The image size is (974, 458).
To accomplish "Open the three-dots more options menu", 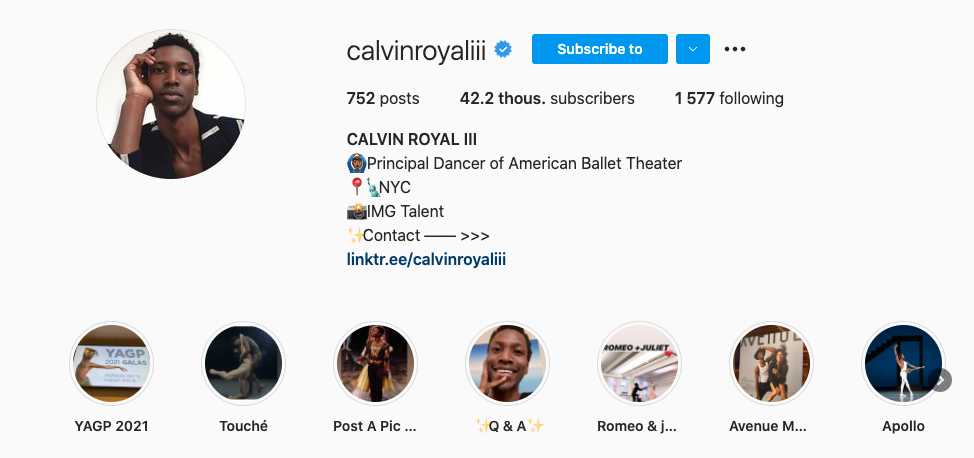I will 735,49.
